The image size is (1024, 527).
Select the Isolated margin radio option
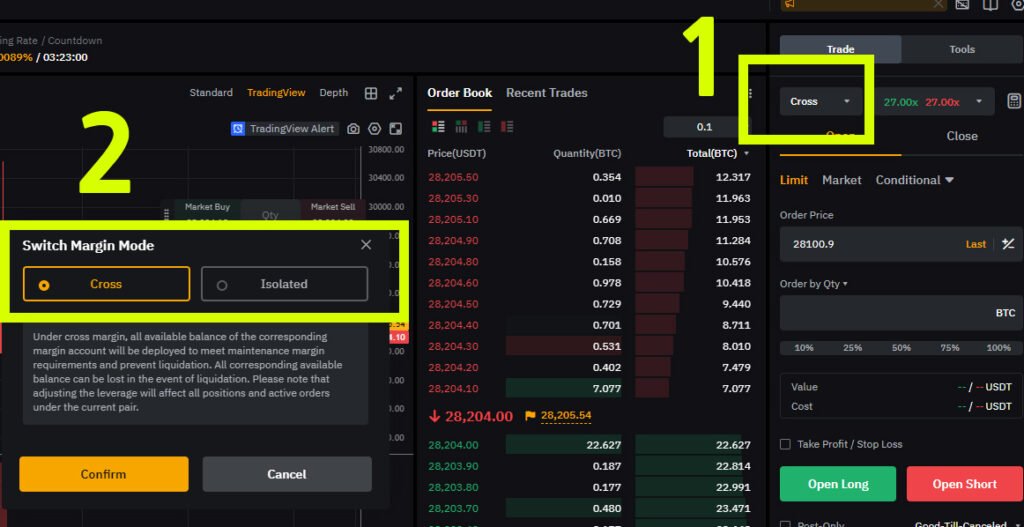tap(284, 284)
